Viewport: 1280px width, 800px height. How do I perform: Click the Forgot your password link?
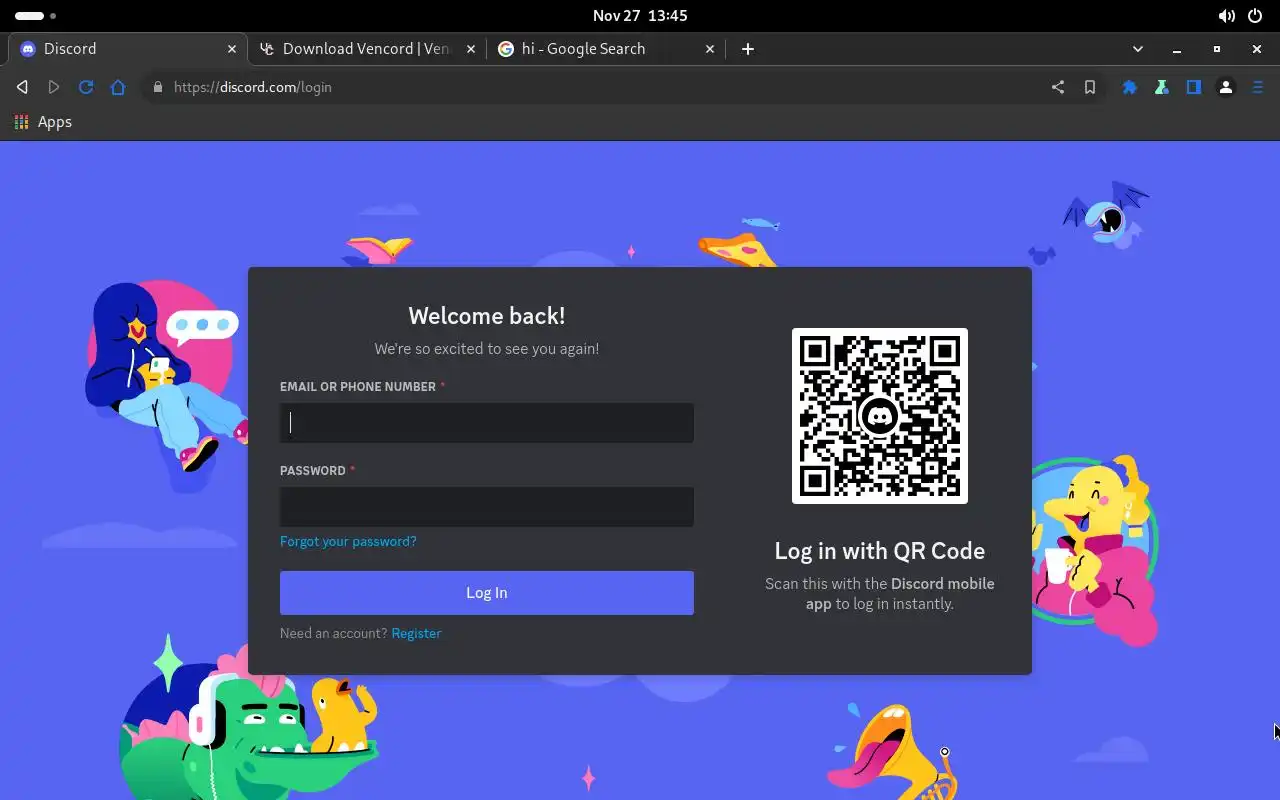pyautogui.click(x=348, y=541)
